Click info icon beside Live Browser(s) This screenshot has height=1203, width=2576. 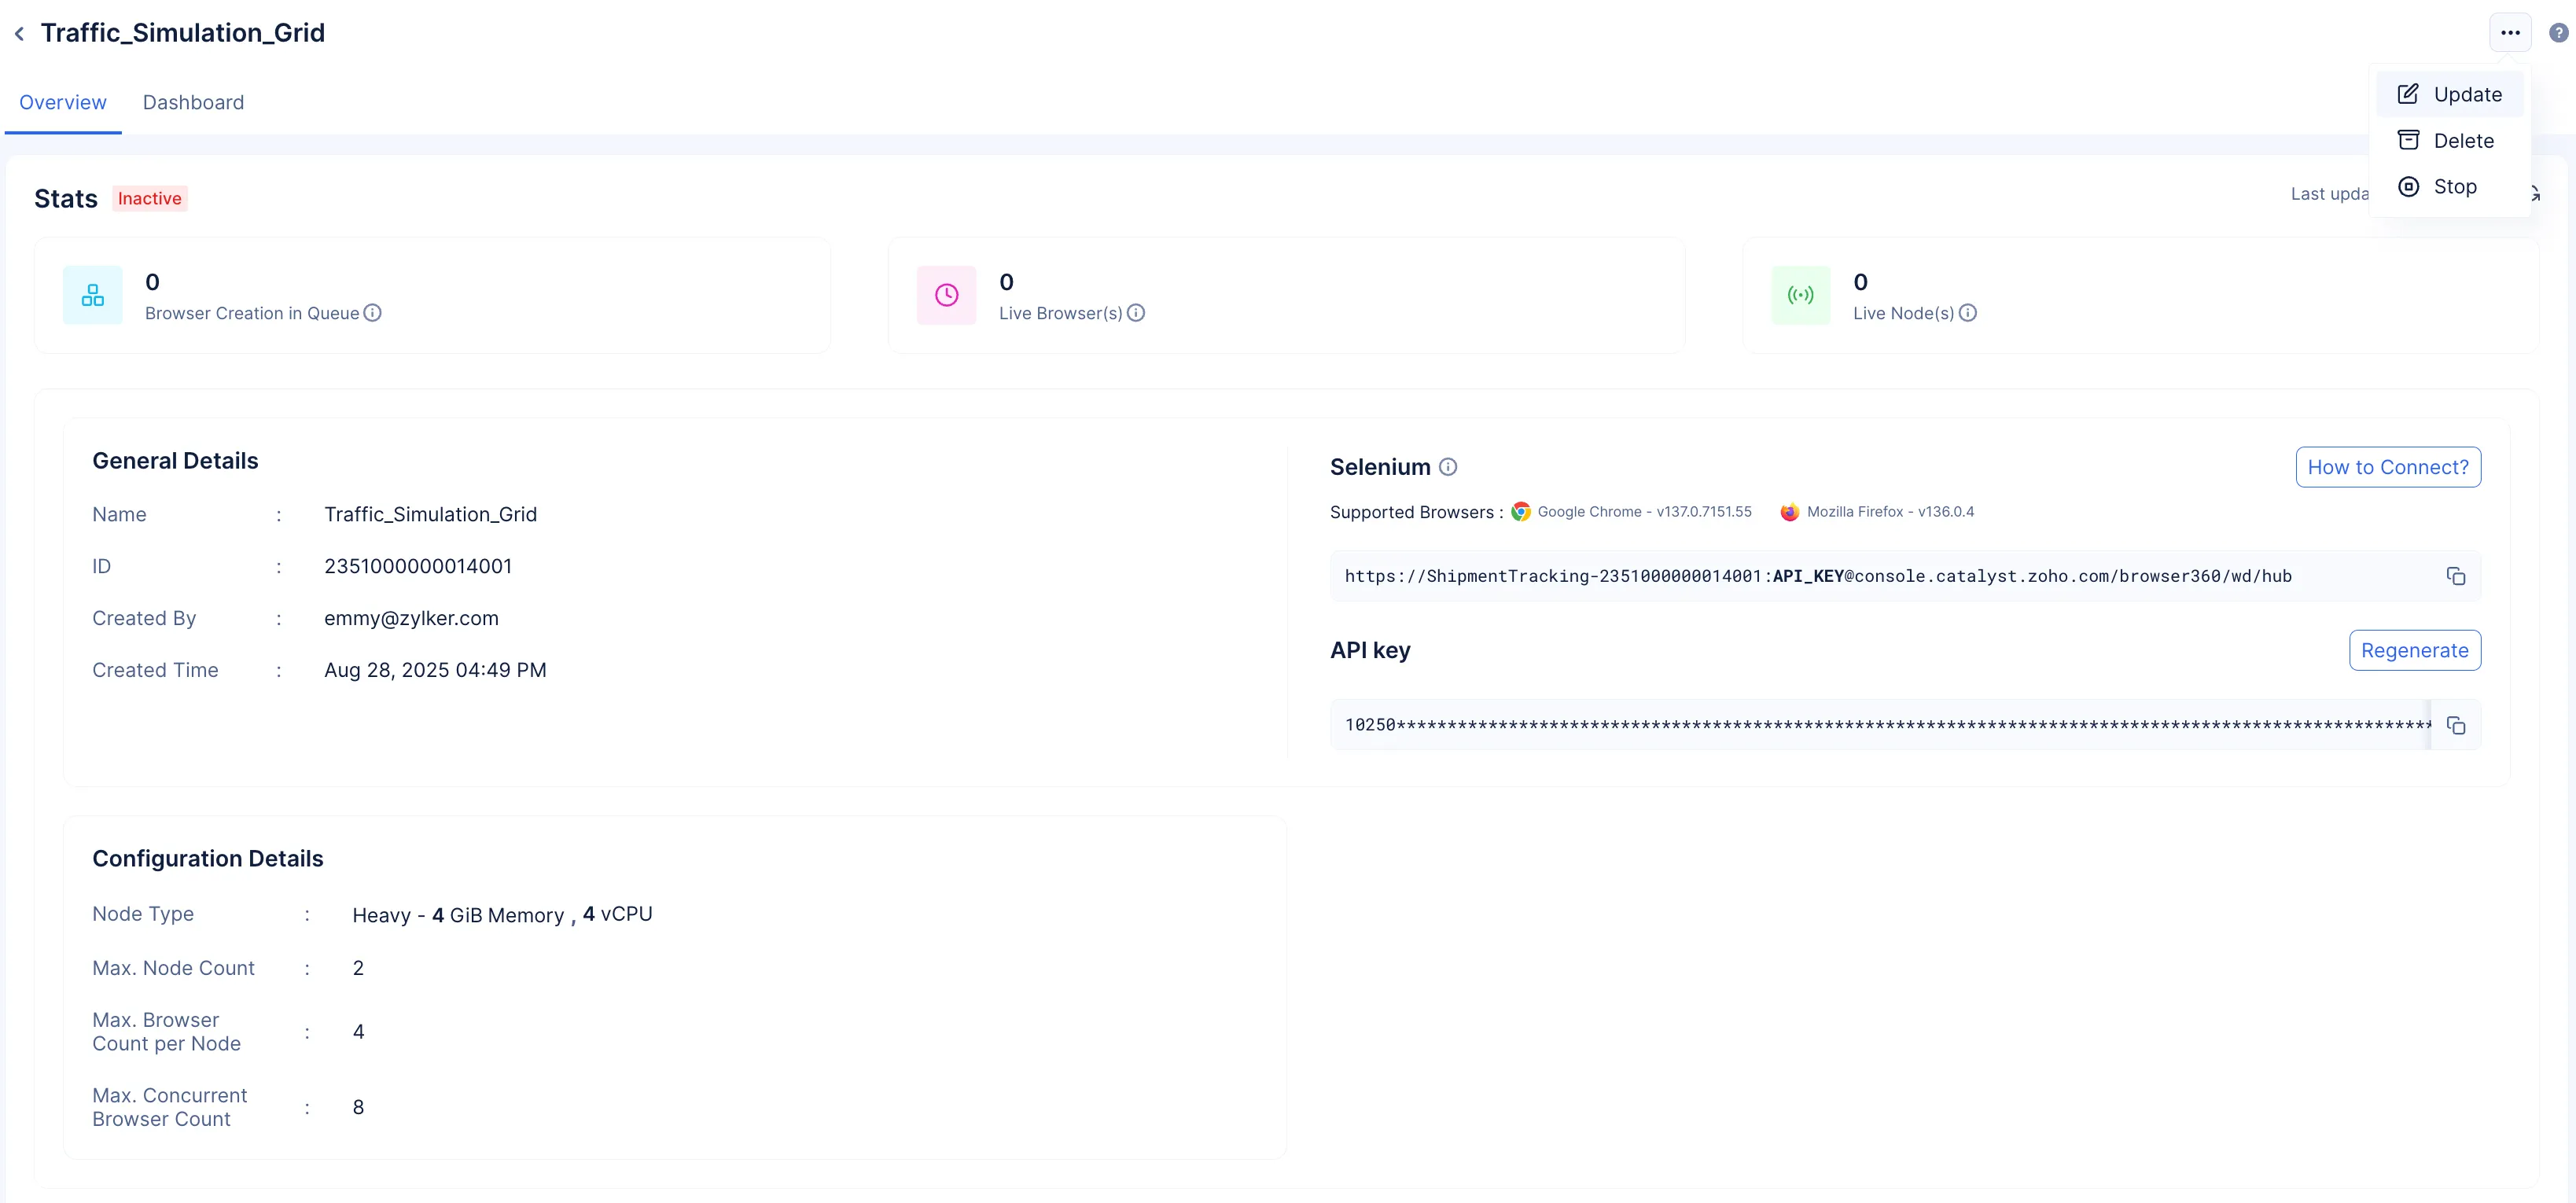(x=1136, y=313)
